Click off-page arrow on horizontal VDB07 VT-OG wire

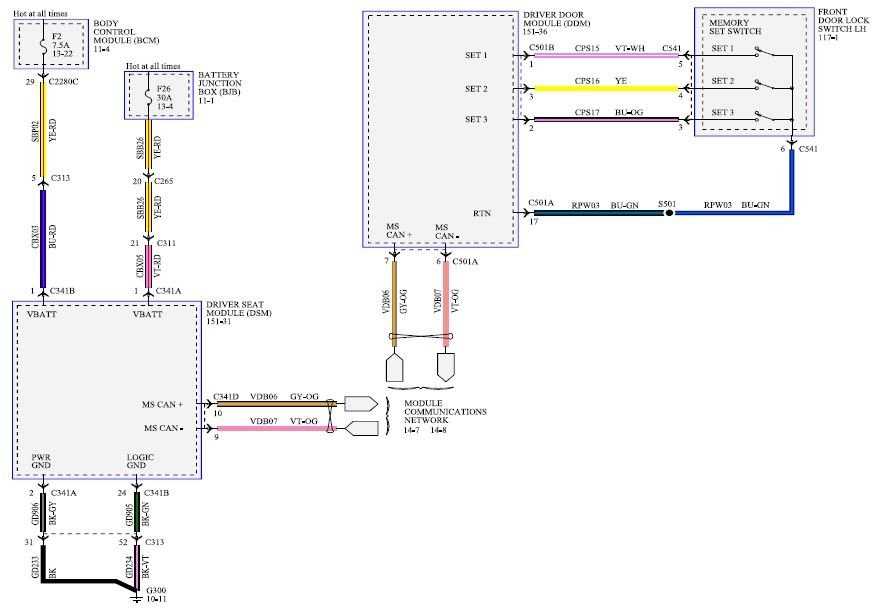[x=361, y=428]
